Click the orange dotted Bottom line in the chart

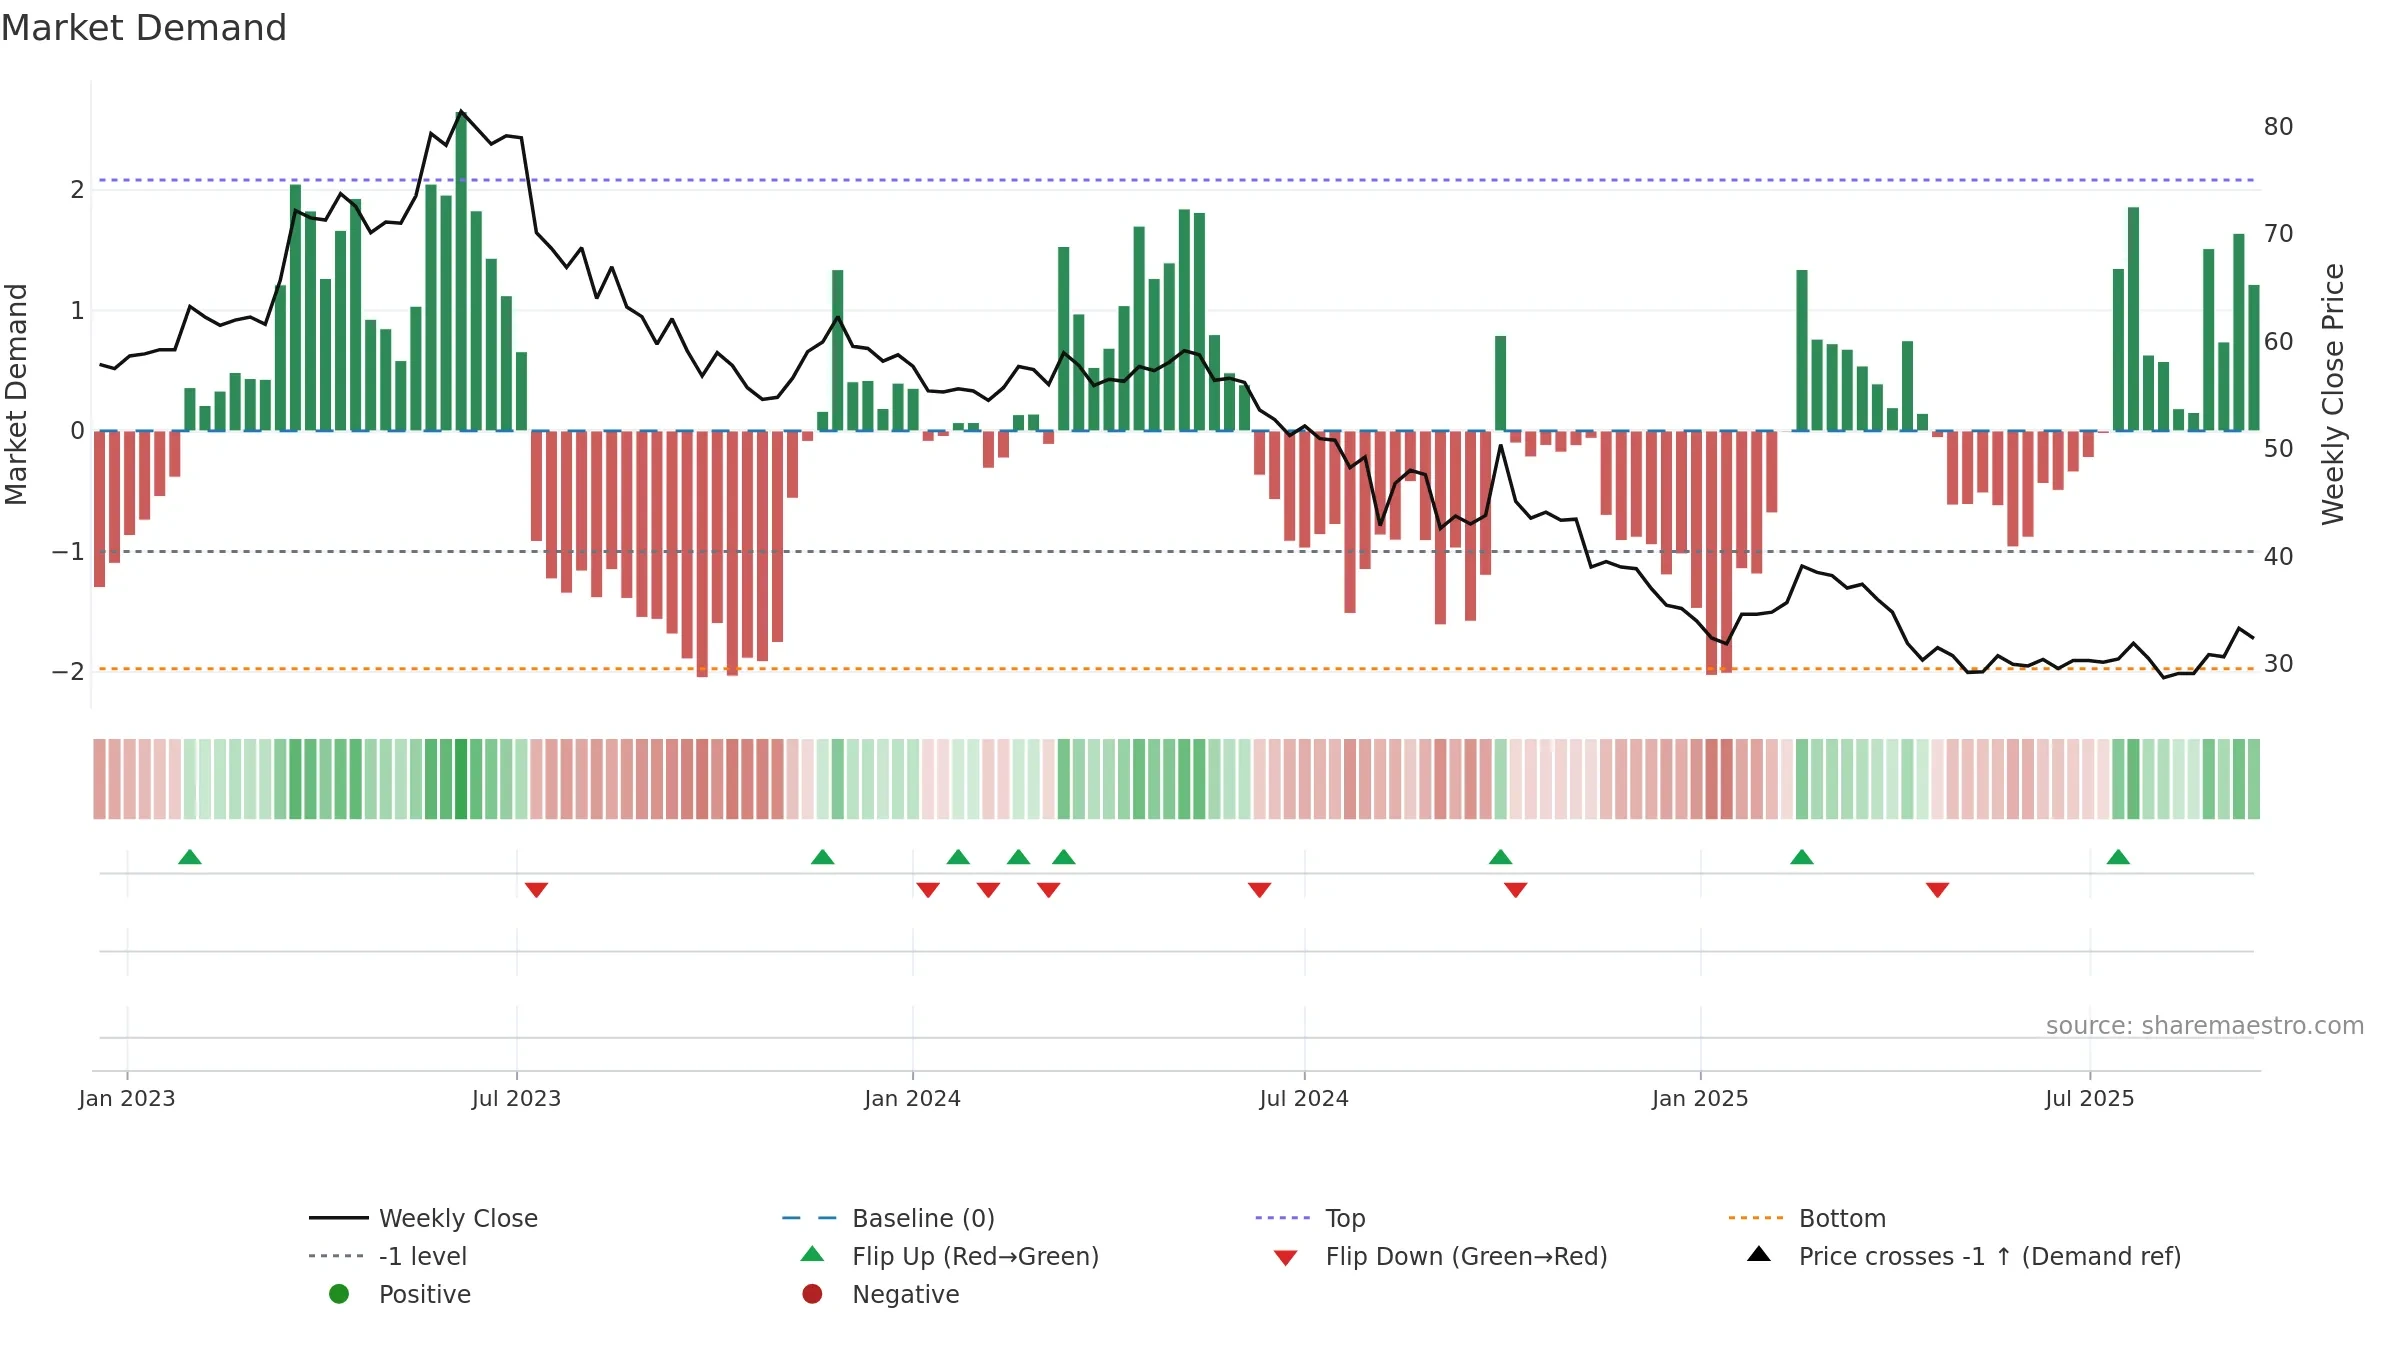click(1177, 668)
